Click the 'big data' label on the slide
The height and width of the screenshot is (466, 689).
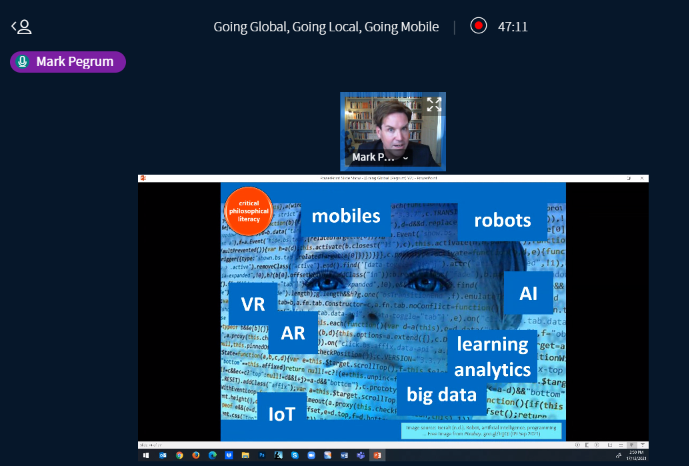442,394
